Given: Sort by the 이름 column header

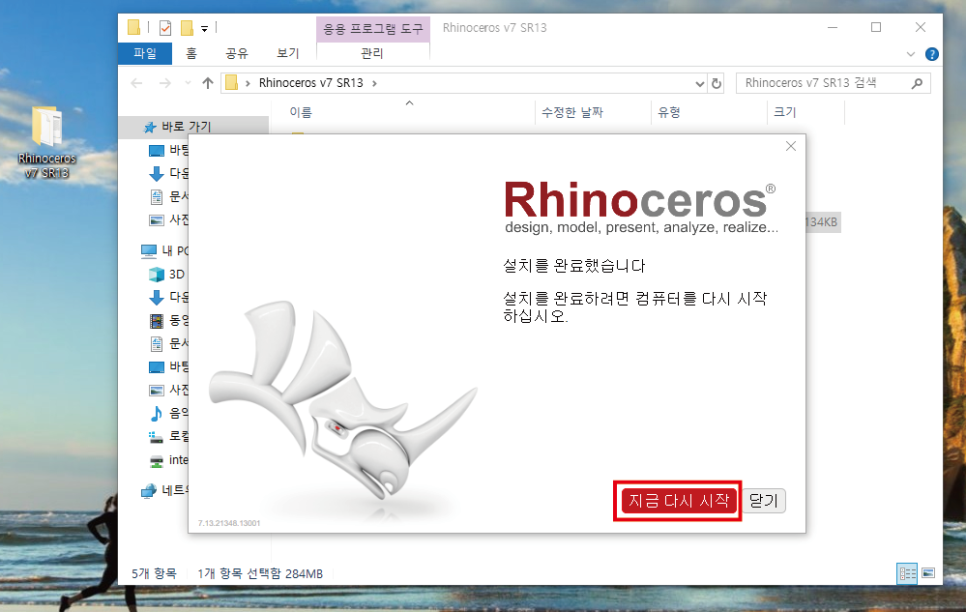Looking at the screenshot, I should coord(301,112).
